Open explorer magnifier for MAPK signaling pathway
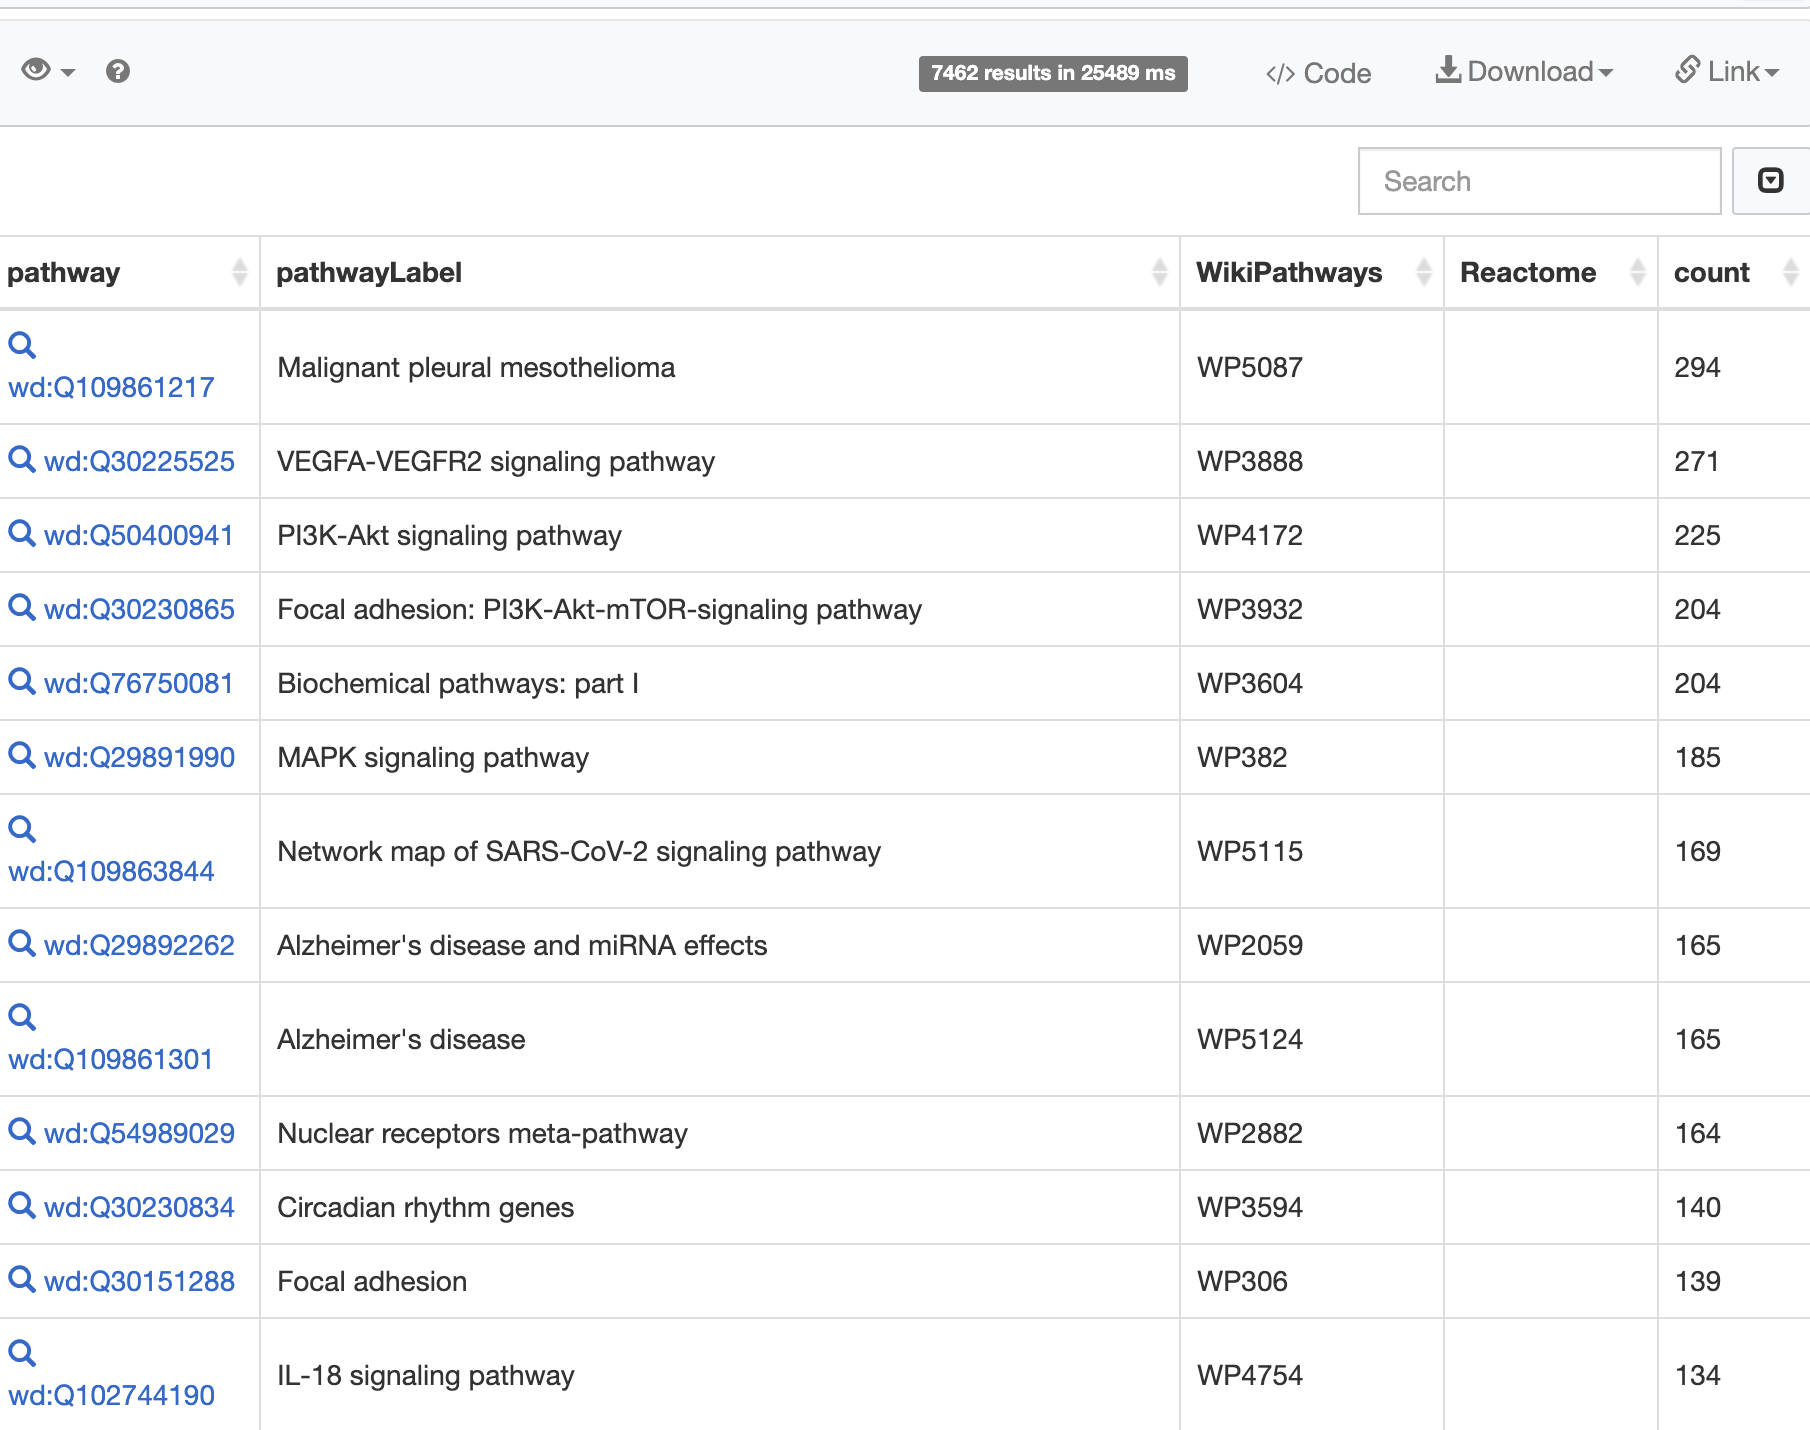 (22, 756)
